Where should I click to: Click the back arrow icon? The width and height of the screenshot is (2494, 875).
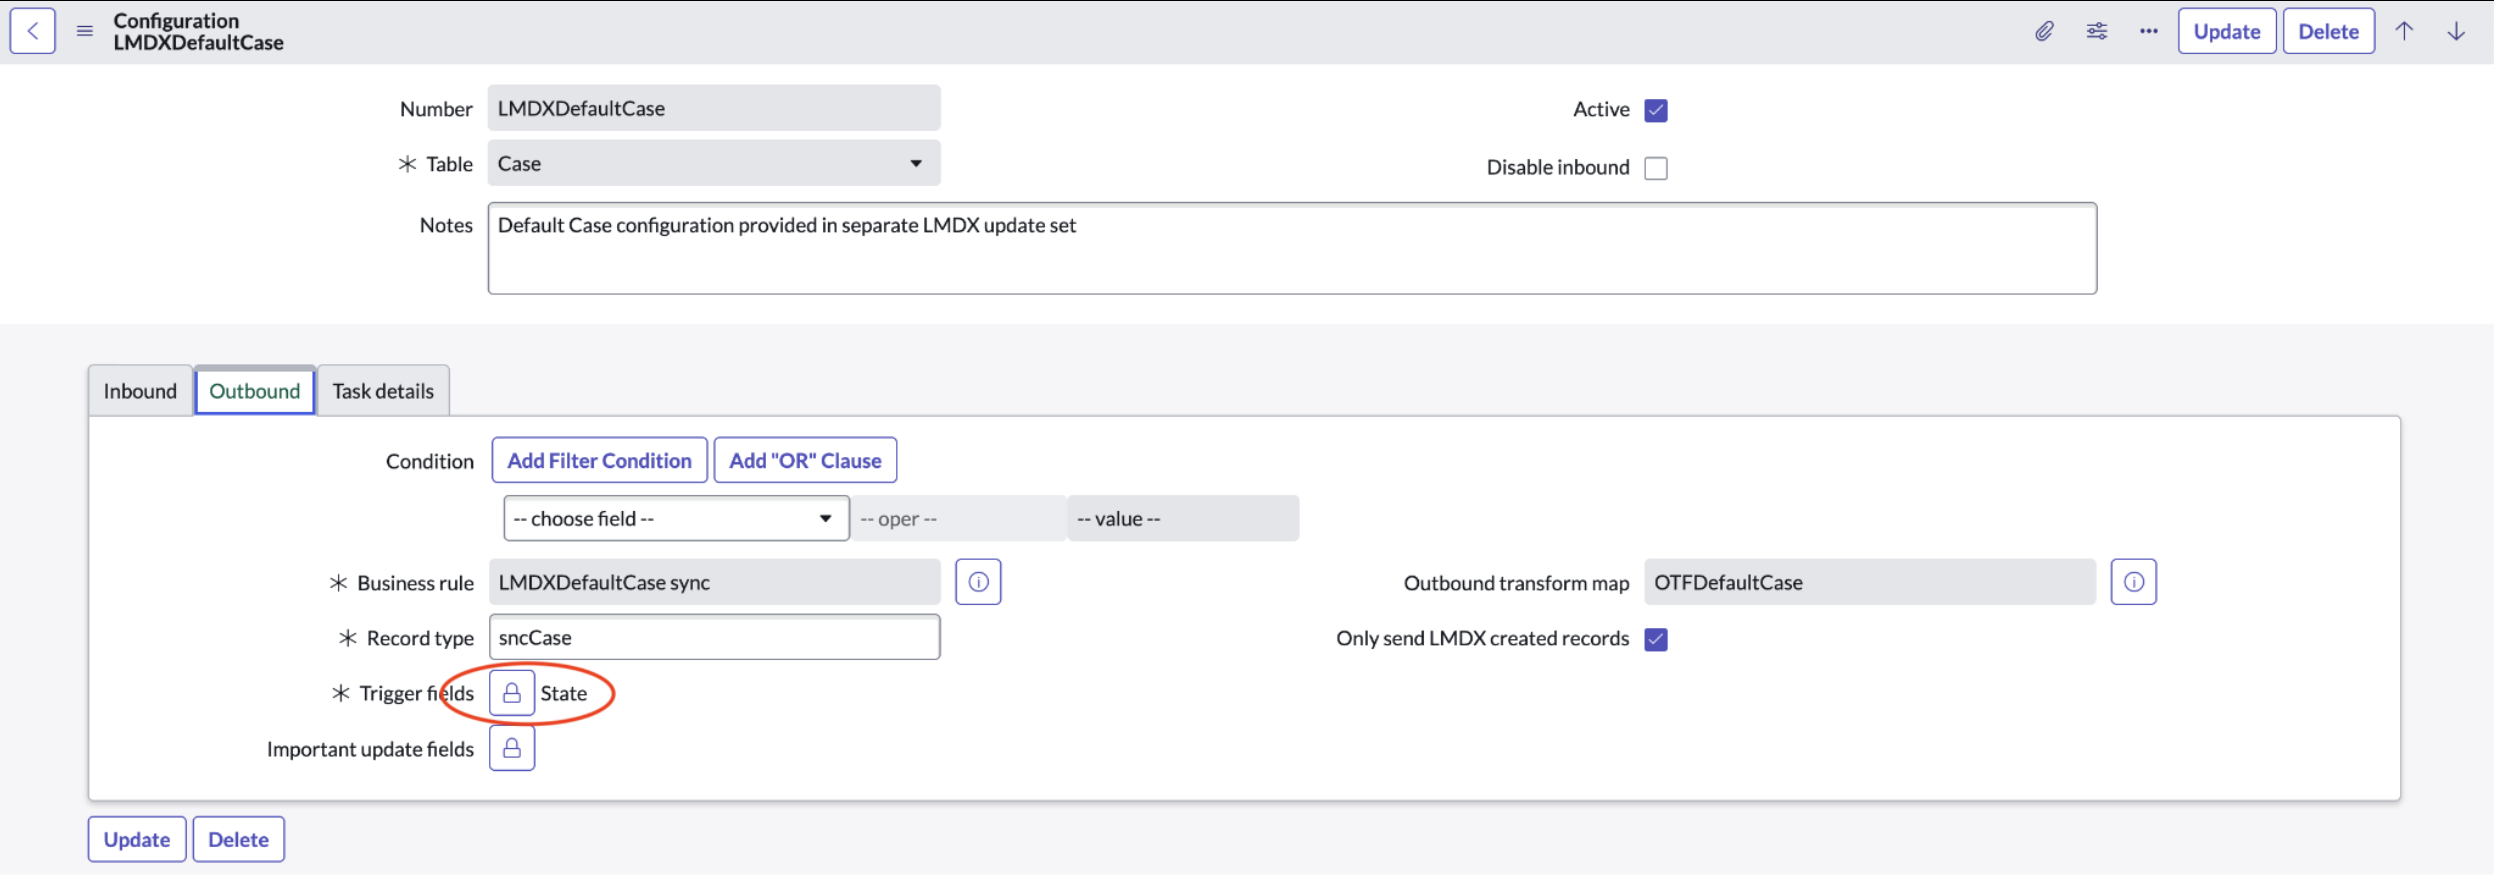click(x=32, y=31)
